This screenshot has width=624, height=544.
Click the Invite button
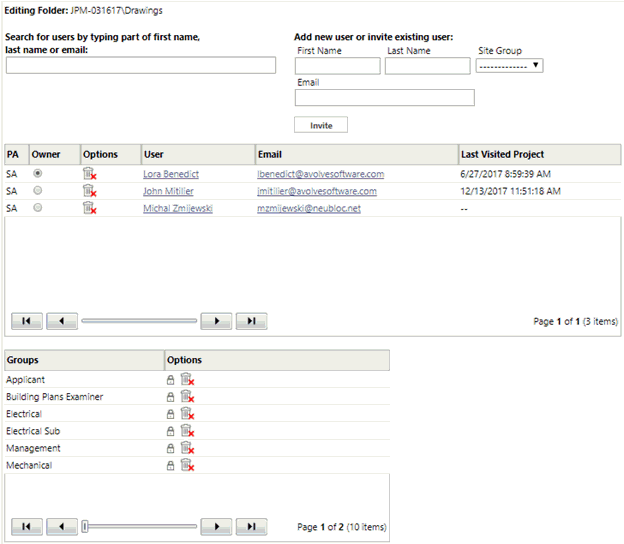321,125
